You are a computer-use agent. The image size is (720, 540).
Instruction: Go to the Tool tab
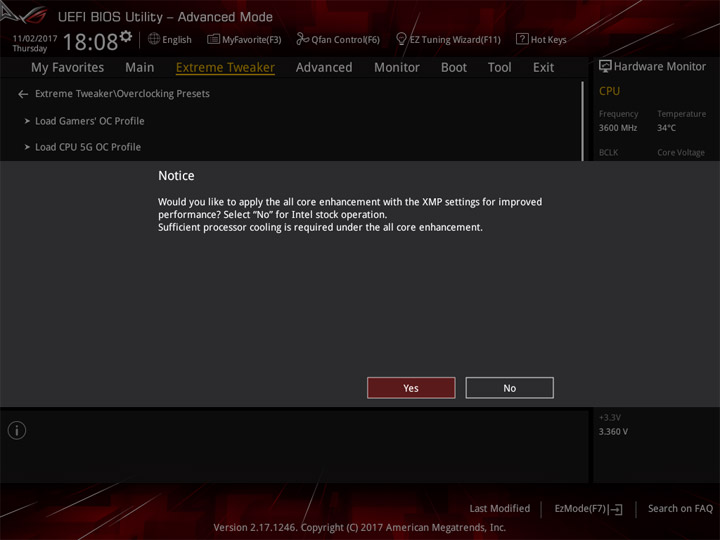(500, 68)
